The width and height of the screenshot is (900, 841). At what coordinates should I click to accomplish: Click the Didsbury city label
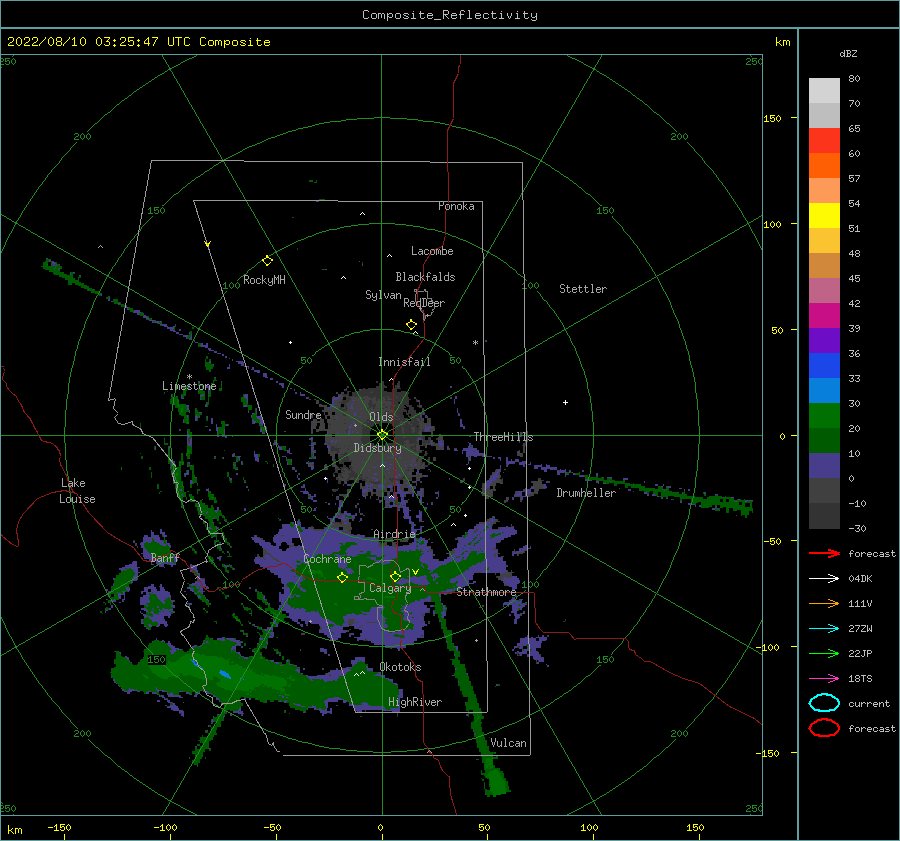378,448
